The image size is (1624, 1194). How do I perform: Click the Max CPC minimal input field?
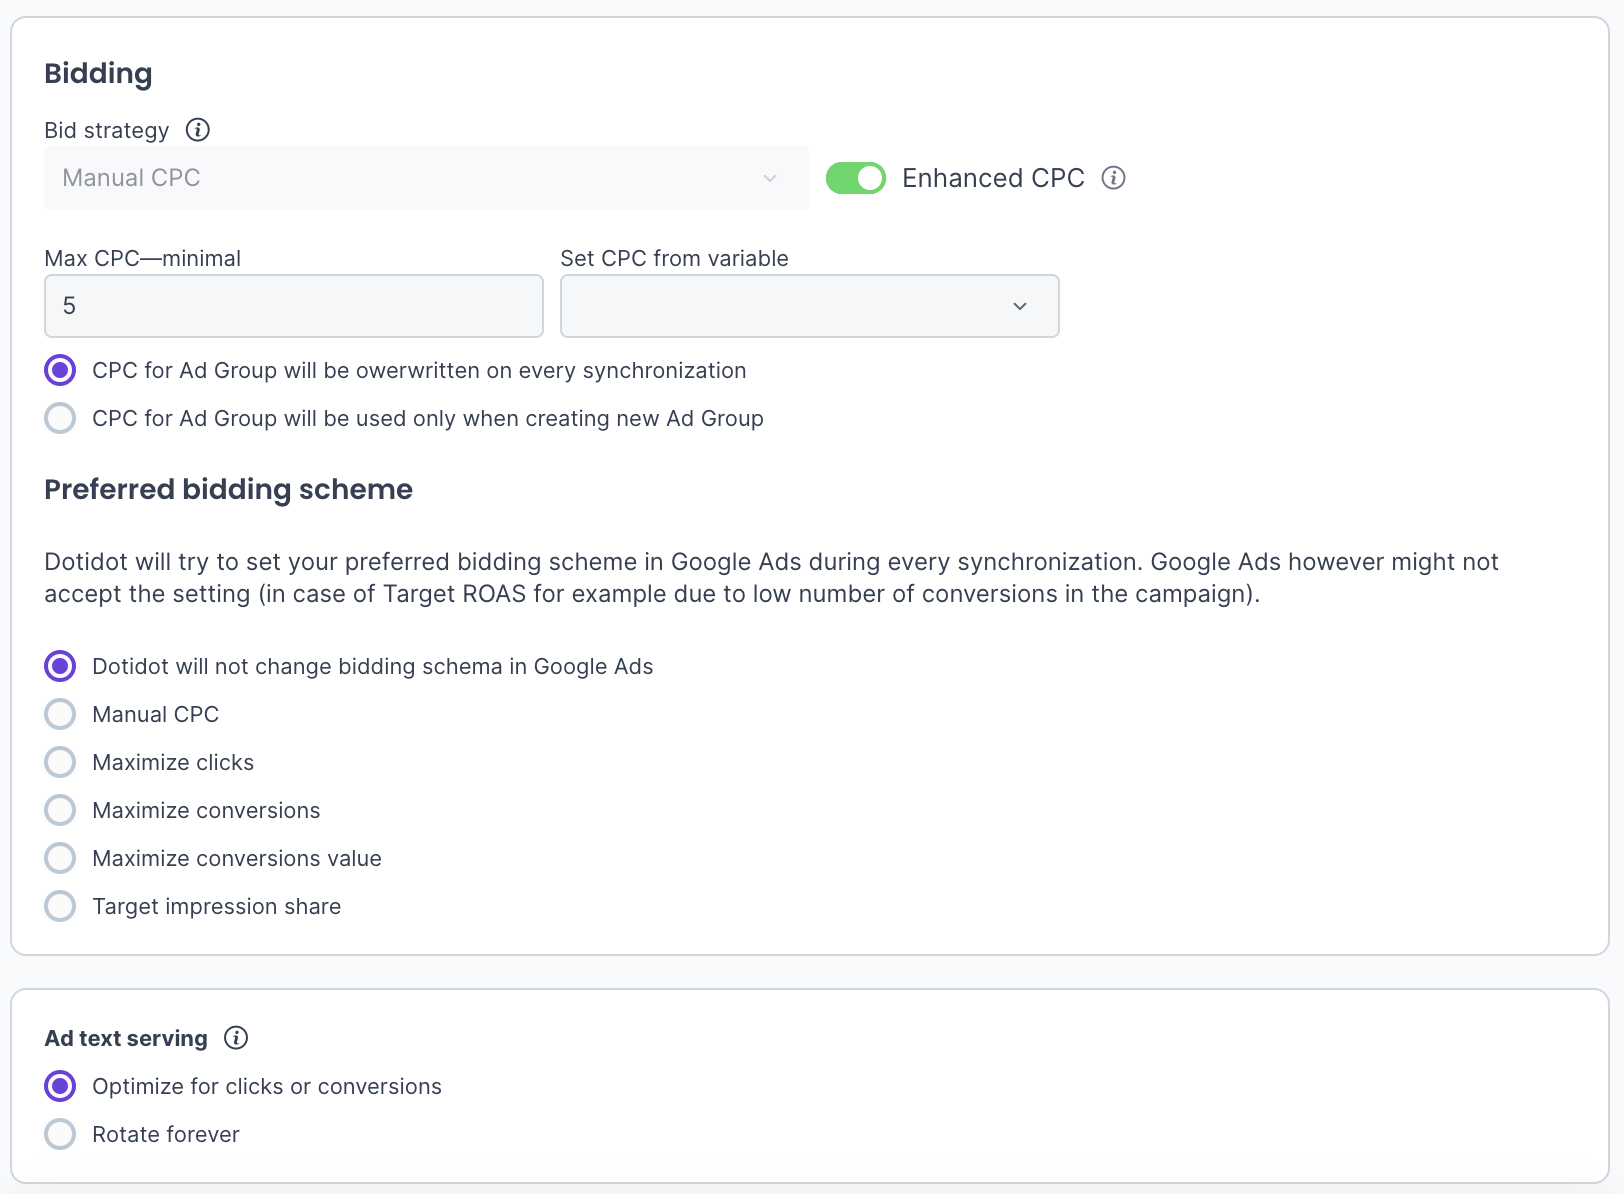tap(293, 306)
